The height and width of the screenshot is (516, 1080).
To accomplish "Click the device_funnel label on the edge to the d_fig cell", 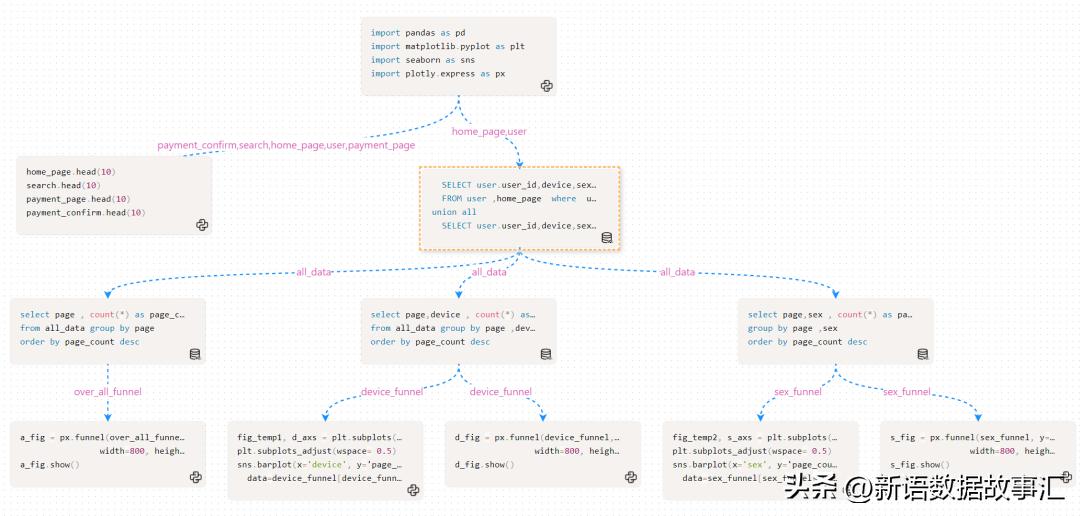I will [501, 392].
